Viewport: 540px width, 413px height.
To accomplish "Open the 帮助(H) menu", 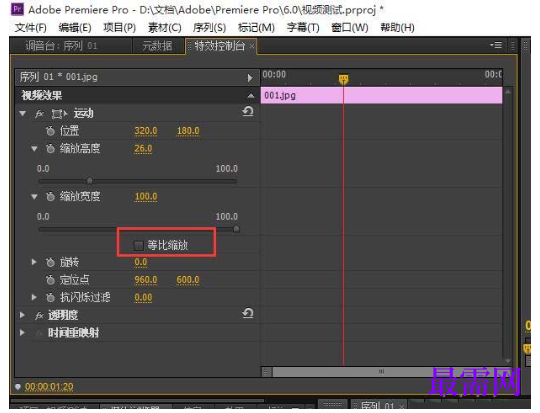I will click(397, 28).
